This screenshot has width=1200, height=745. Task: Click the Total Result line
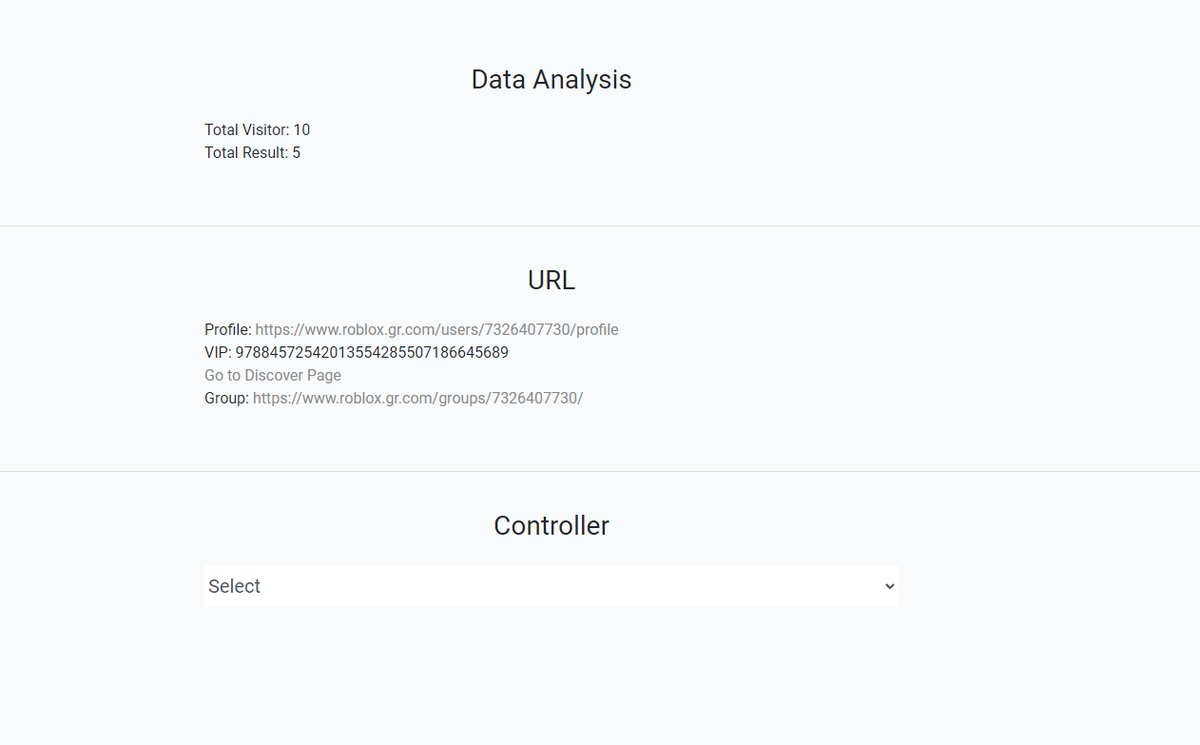[252, 153]
